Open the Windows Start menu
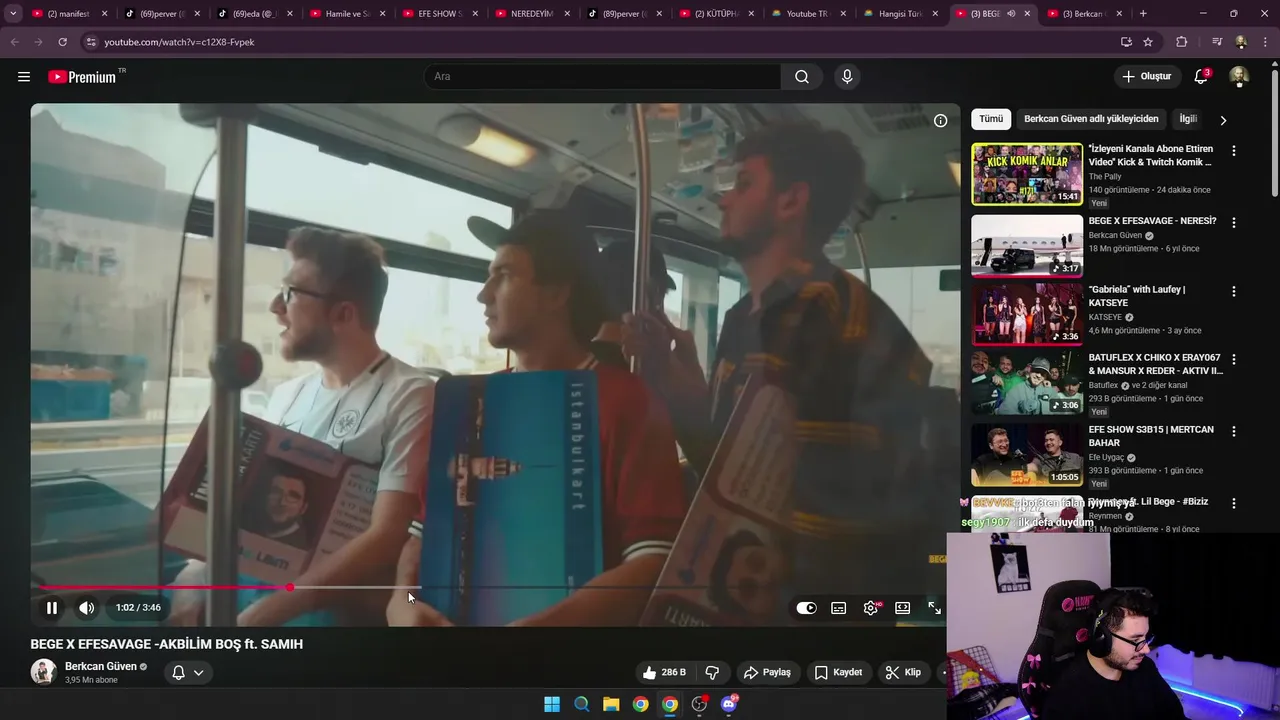This screenshot has height=720, width=1280. point(552,704)
